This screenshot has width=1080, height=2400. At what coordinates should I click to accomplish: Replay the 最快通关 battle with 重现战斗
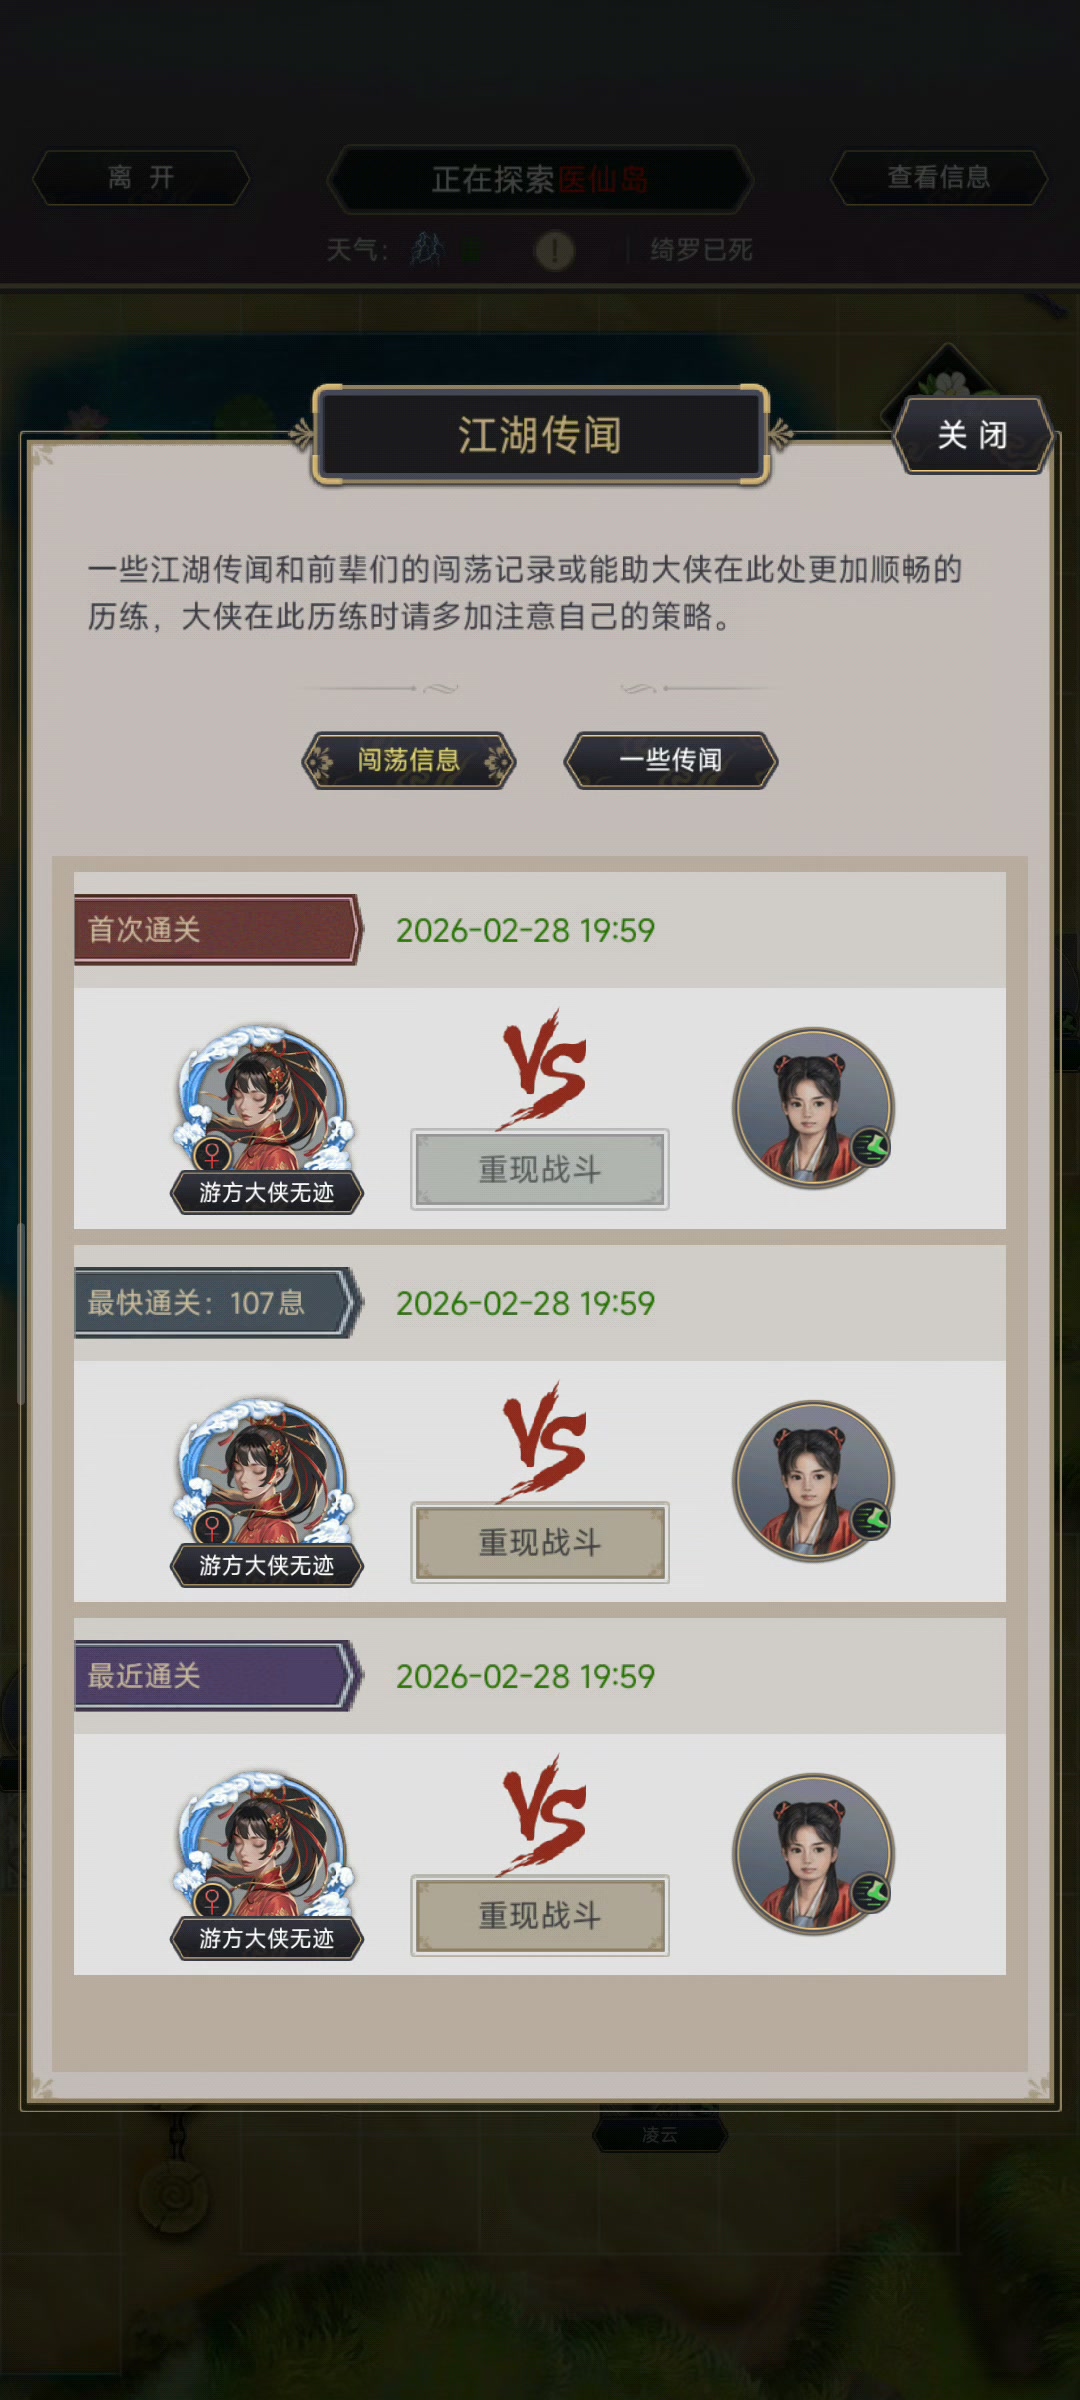(x=540, y=1542)
